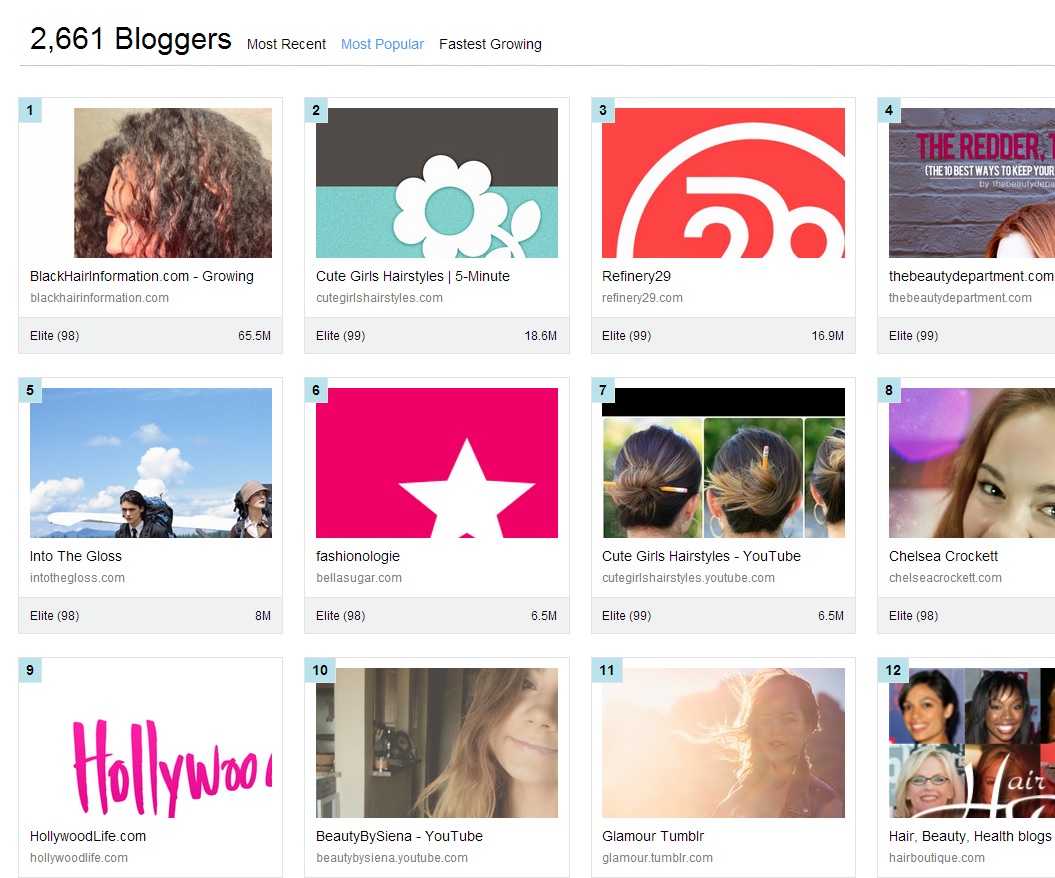Open the Cute Girls Hairstyles YouTube bun thumbnail

click(x=723, y=463)
